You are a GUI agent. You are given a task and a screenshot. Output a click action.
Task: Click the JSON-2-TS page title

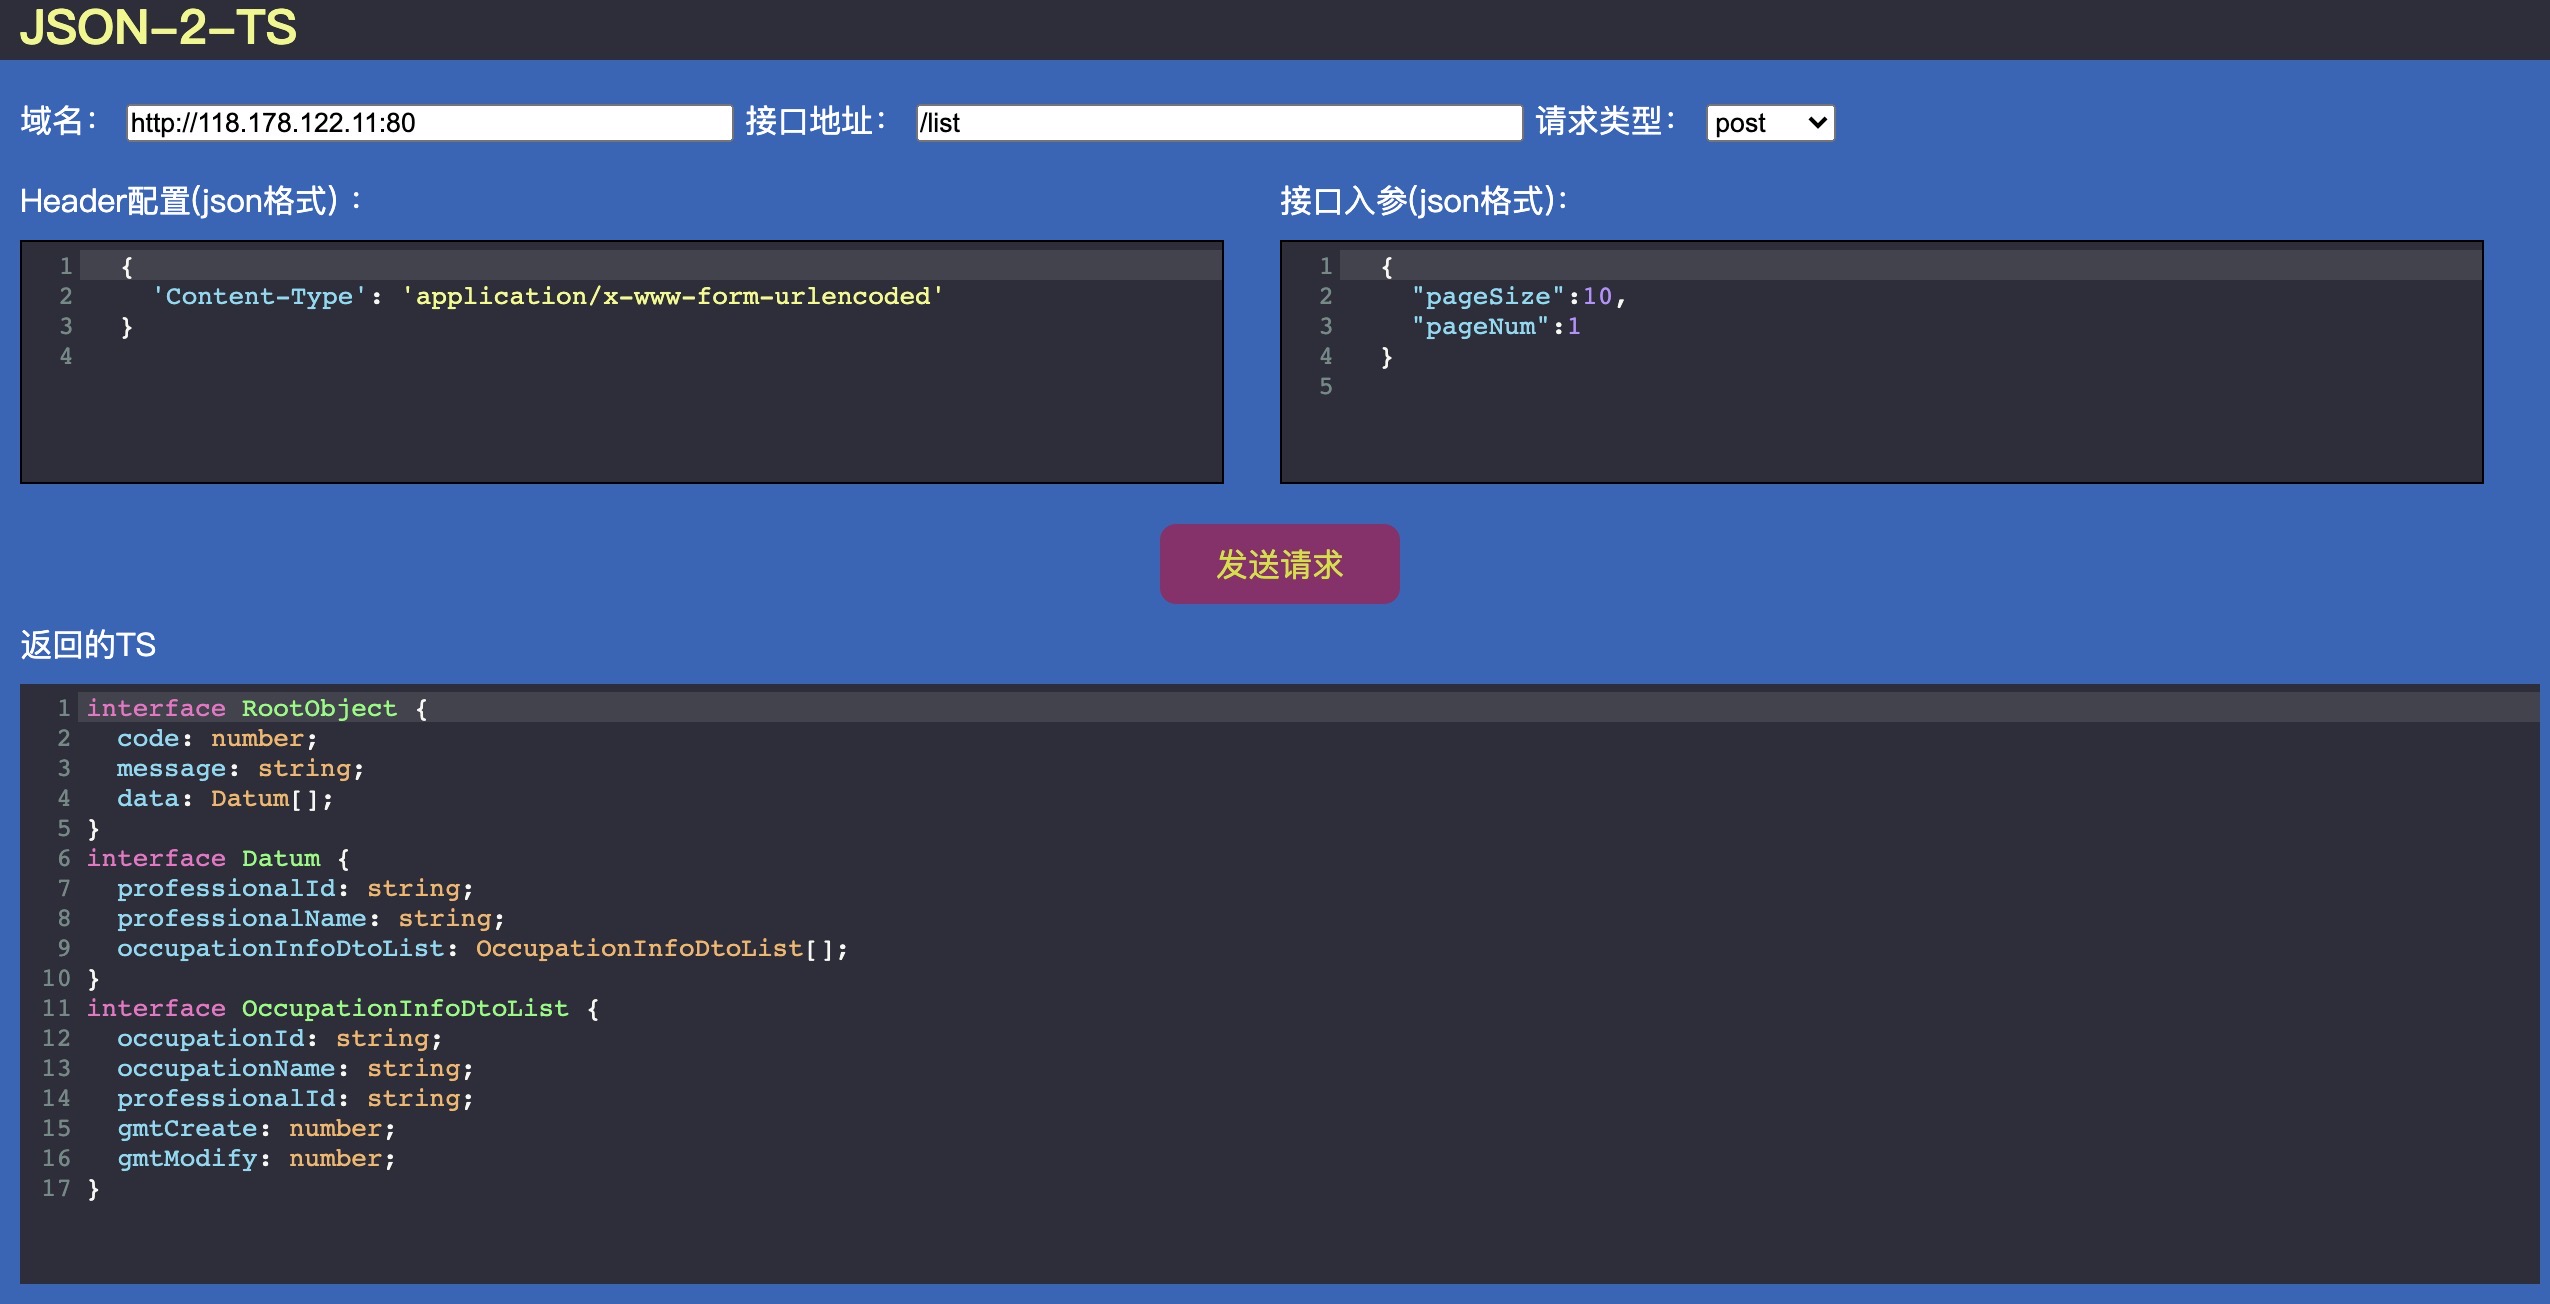coord(158,27)
